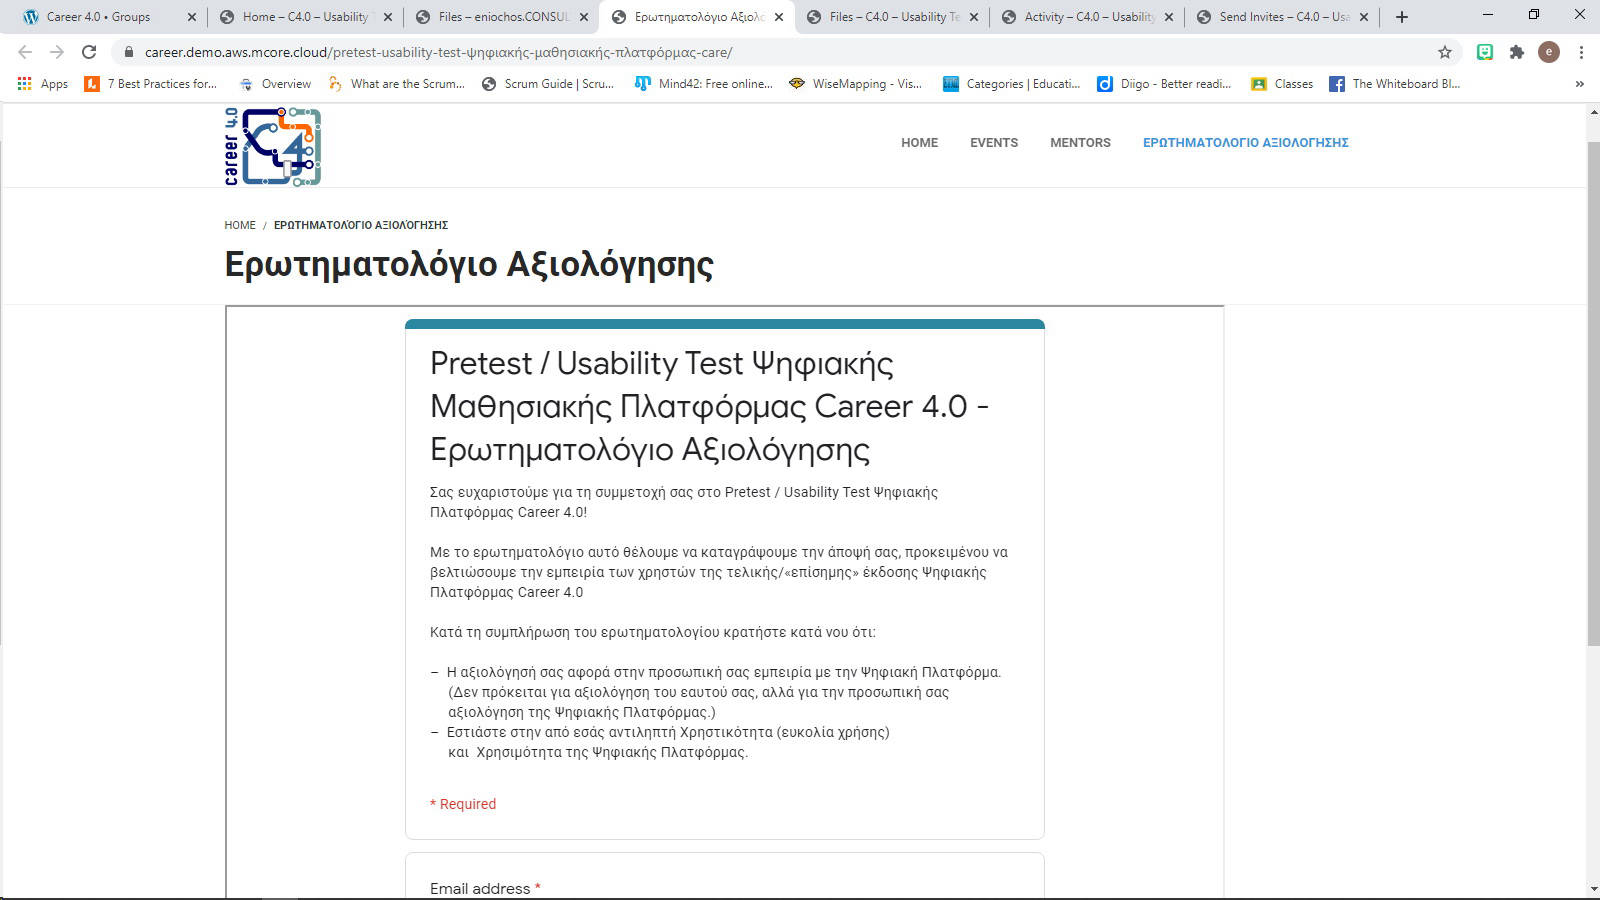Open the Apps grid shortcut
1600x900 pixels.
coord(43,84)
